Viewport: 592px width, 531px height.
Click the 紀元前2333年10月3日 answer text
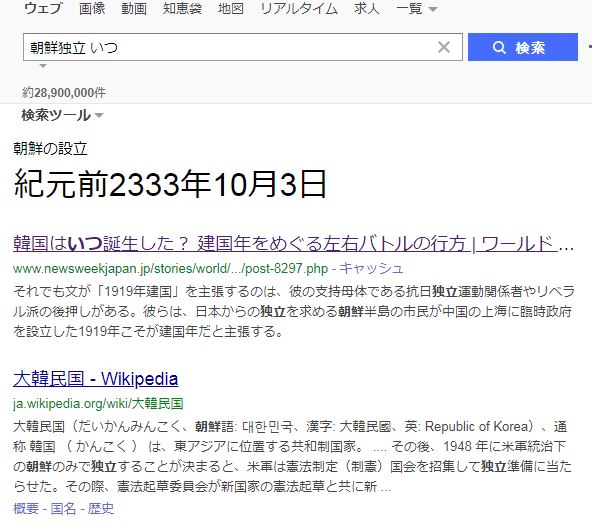point(170,184)
